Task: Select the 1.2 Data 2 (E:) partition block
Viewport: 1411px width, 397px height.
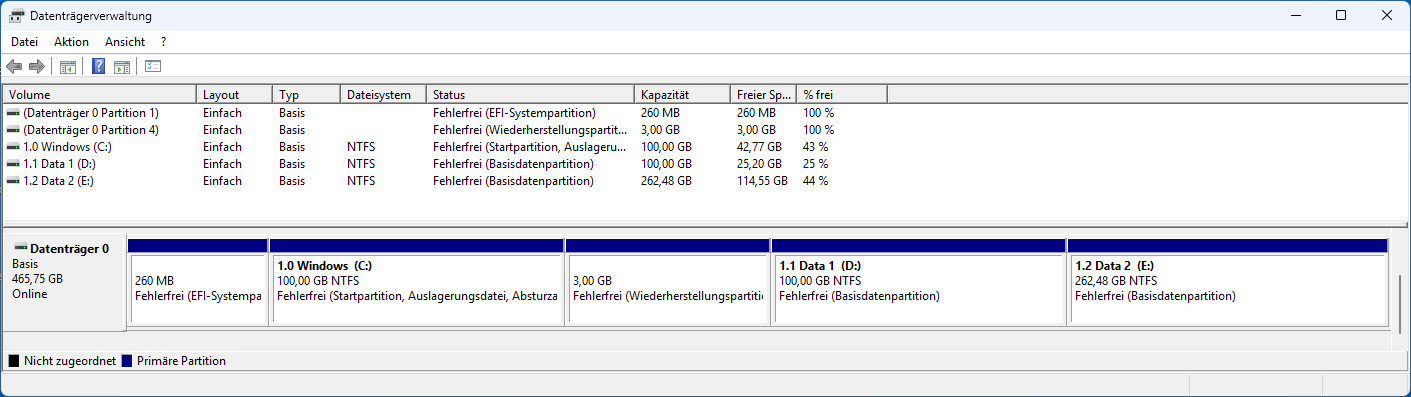Action: (1228, 282)
